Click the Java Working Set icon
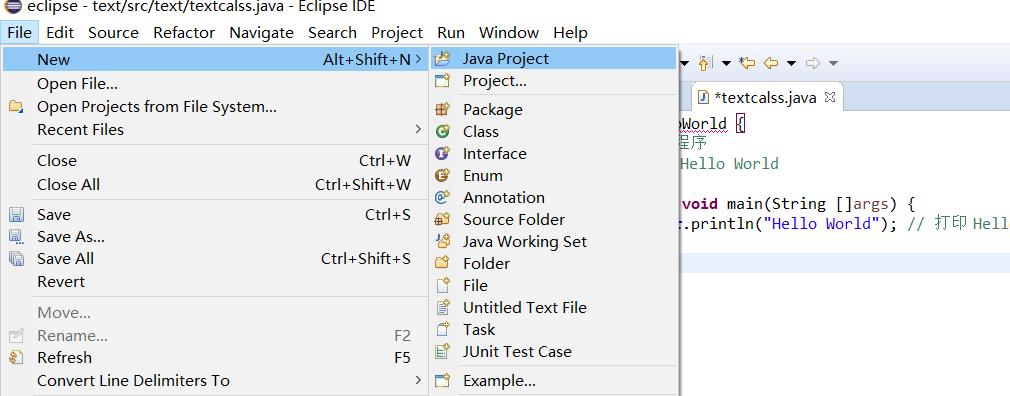This screenshot has width=1010, height=396. pyautogui.click(x=442, y=241)
